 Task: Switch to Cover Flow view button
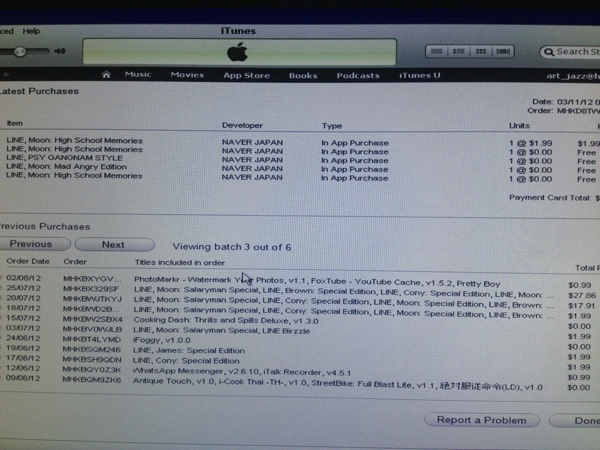coord(503,51)
